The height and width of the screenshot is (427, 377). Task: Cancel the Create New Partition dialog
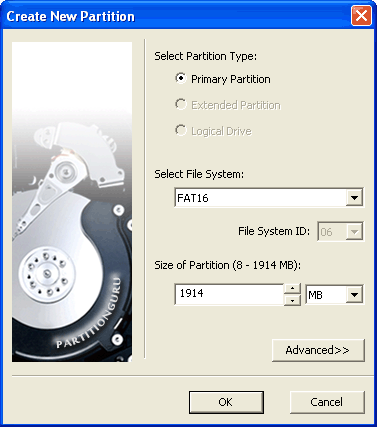pos(327,402)
